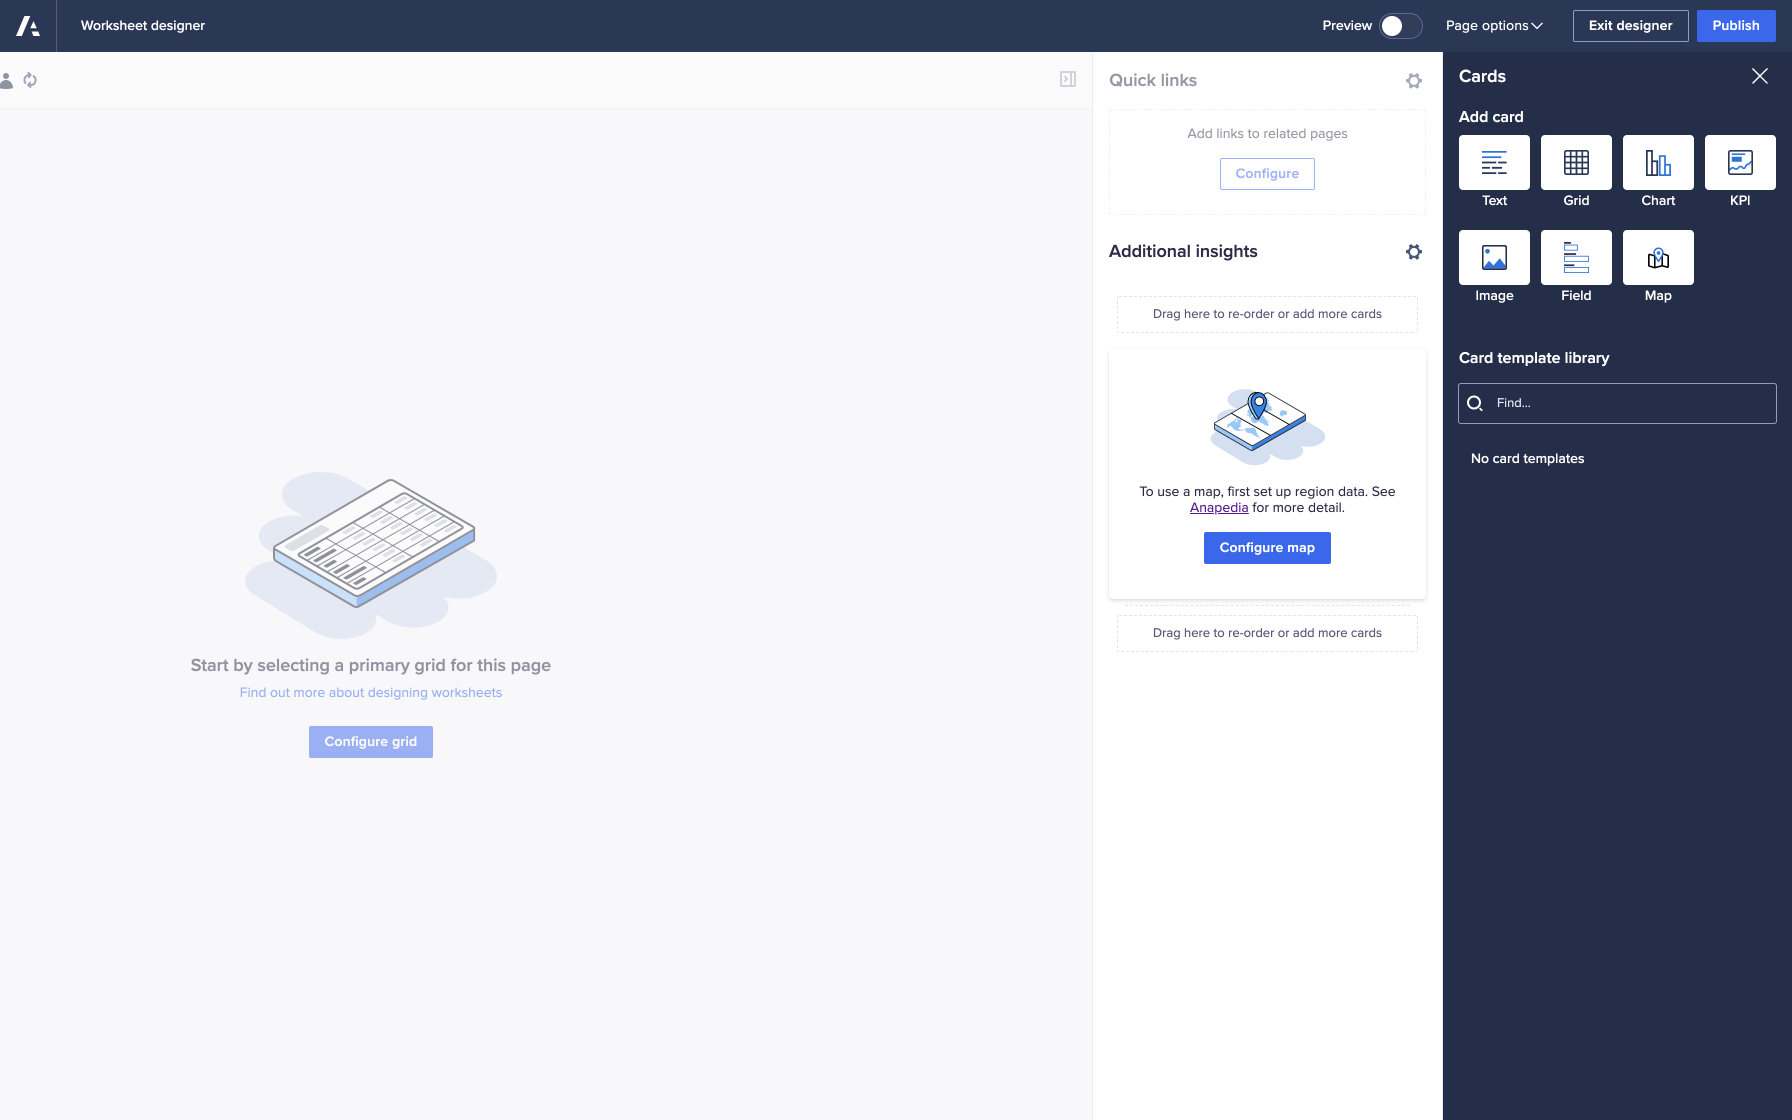This screenshot has width=1792, height=1120.
Task: Click 'Add card' heading
Action: click(x=1491, y=117)
